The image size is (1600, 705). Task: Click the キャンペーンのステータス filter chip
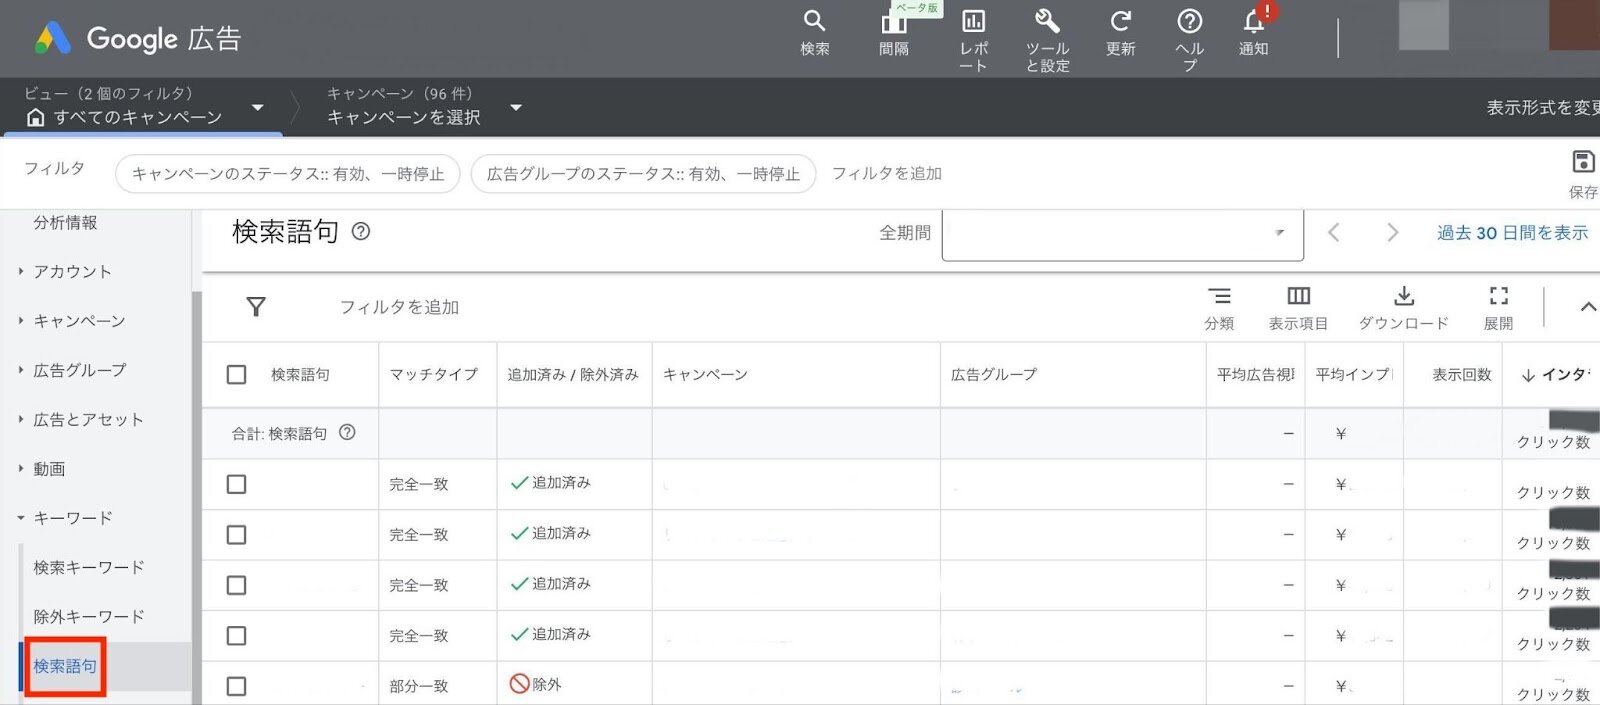point(288,174)
